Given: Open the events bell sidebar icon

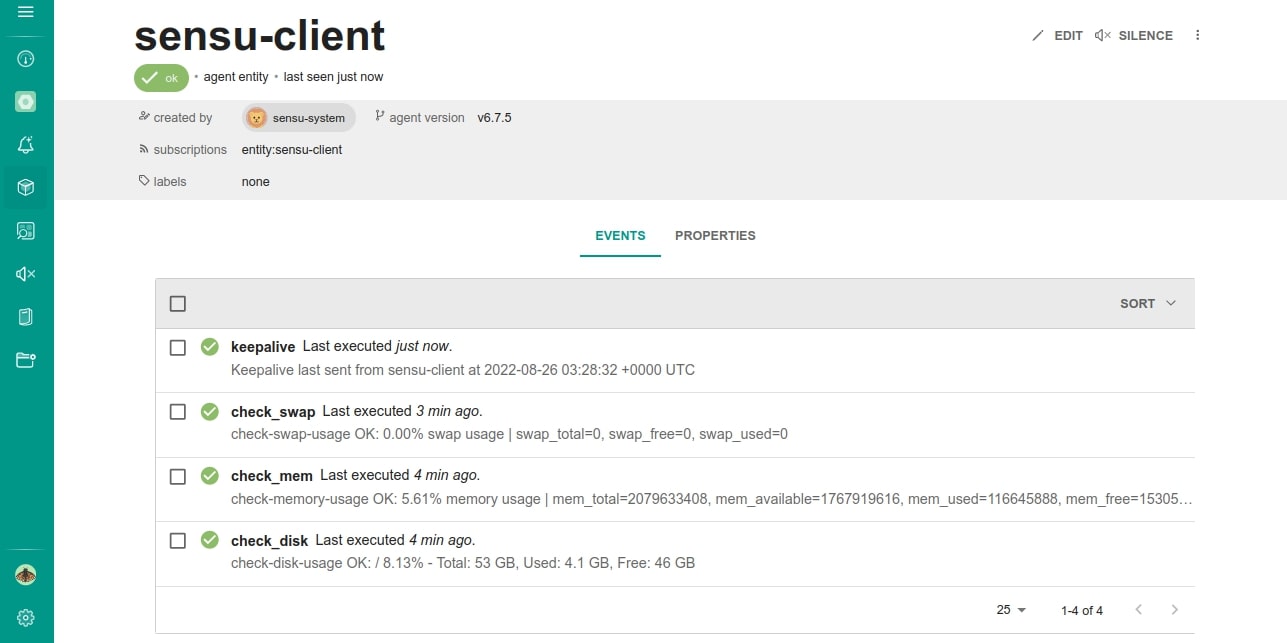Looking at the screenshot, I should 26,145.
